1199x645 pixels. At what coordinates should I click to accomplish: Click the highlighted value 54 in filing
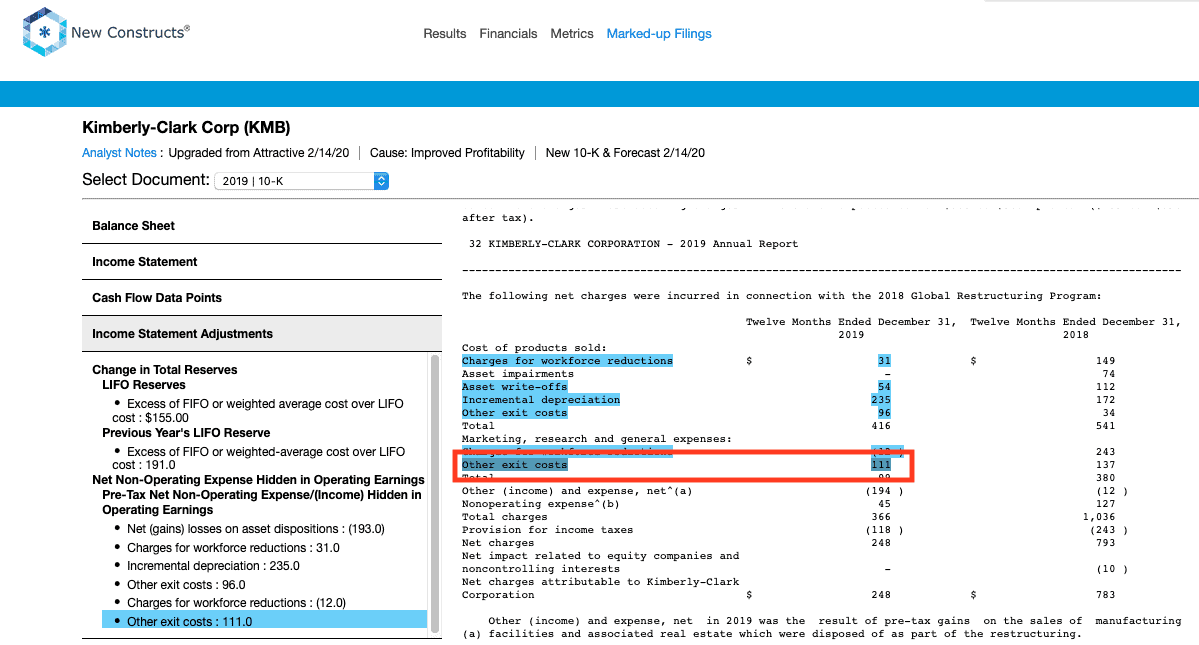pos(884,387)
